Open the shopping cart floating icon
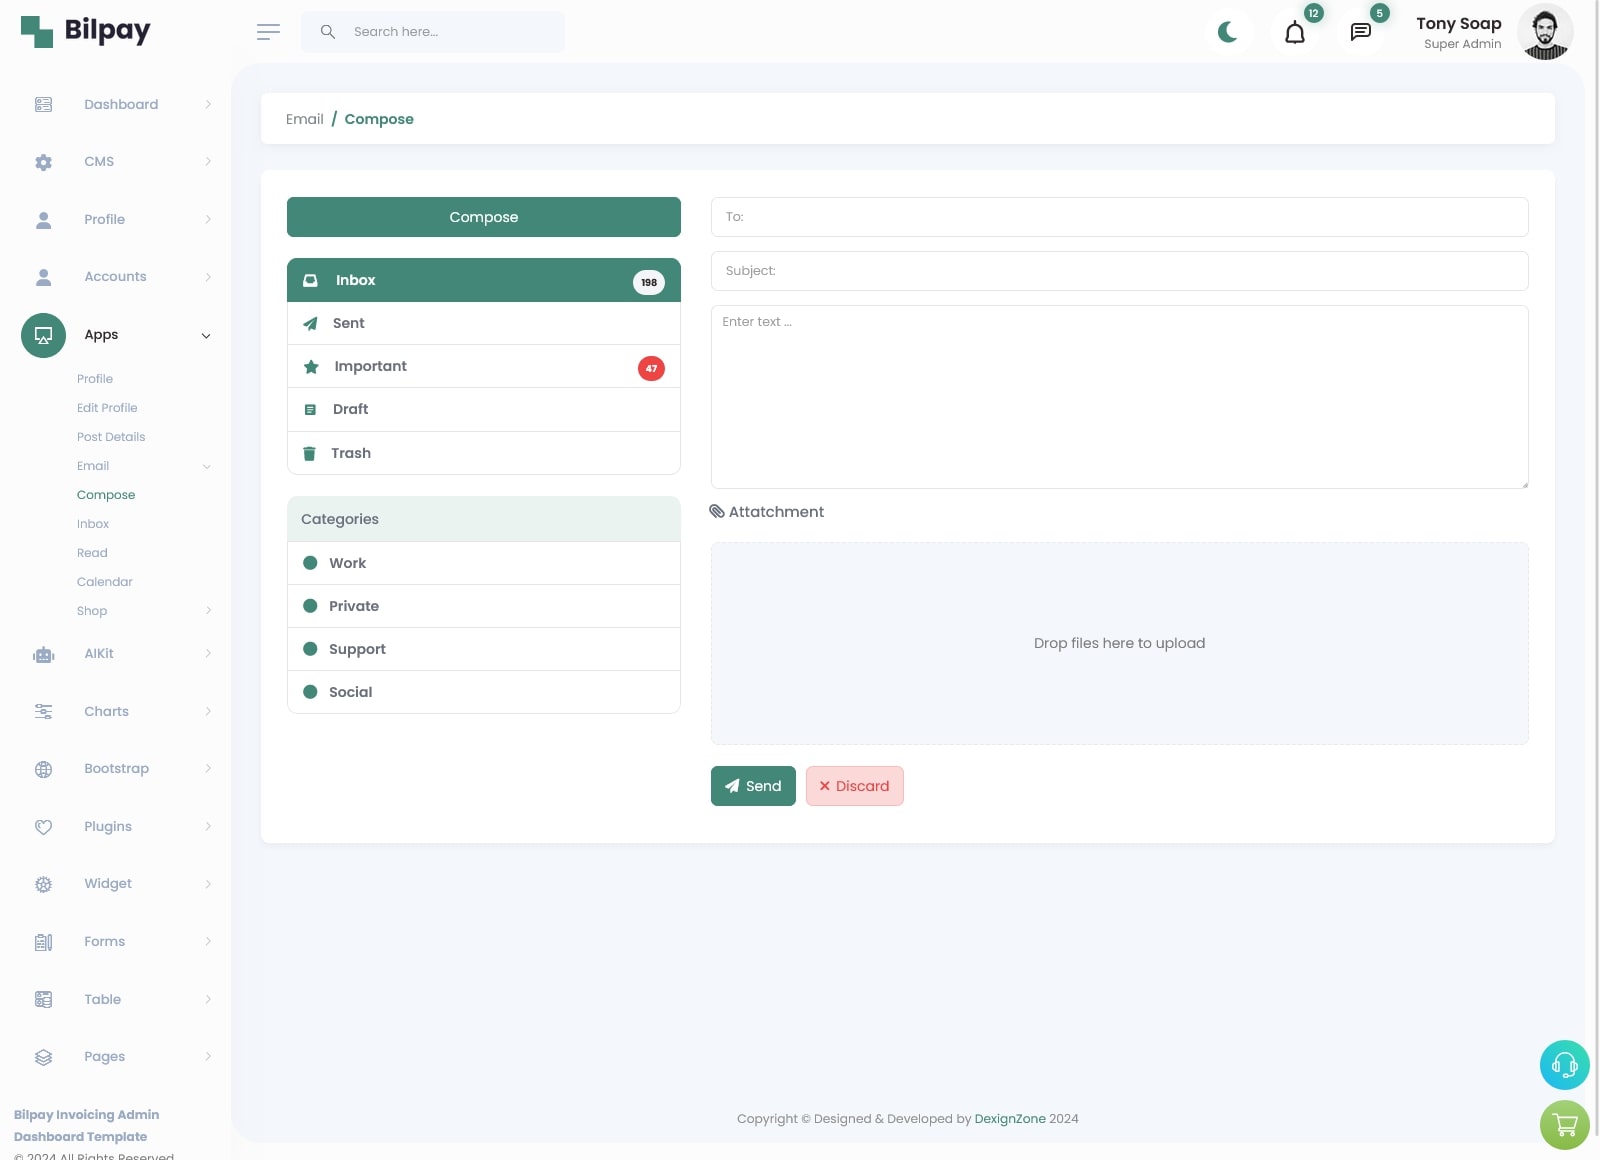 coord(1564,1125)
